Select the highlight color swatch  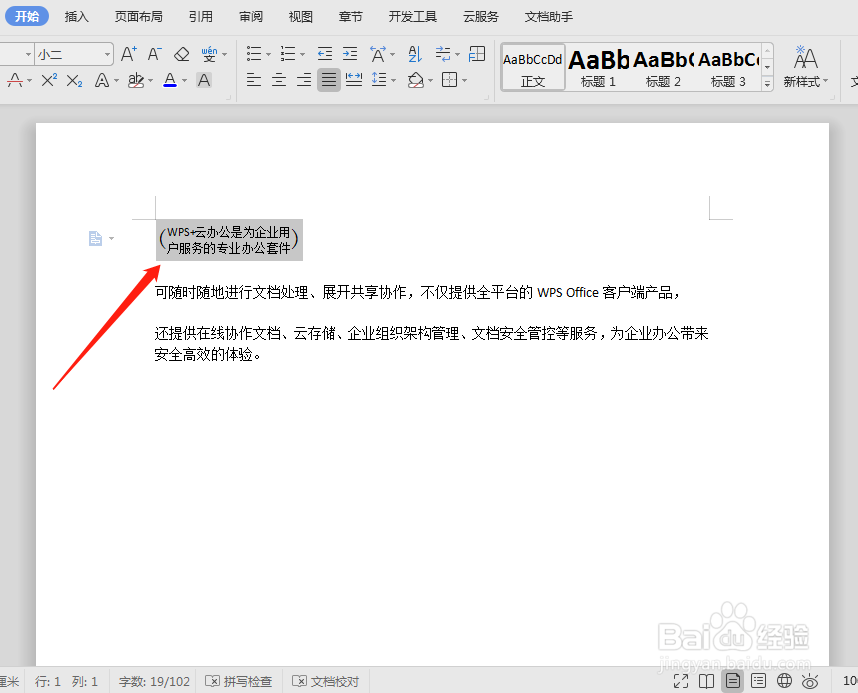[x=137, y=79]
